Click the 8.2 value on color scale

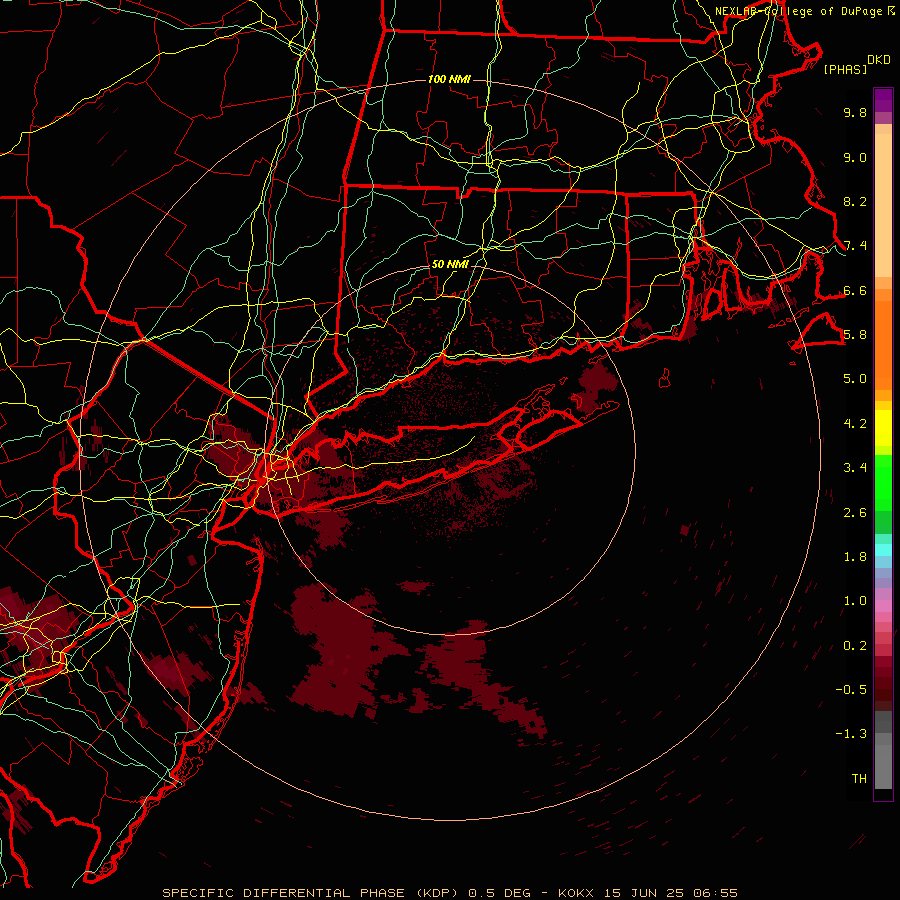(855, 201)
